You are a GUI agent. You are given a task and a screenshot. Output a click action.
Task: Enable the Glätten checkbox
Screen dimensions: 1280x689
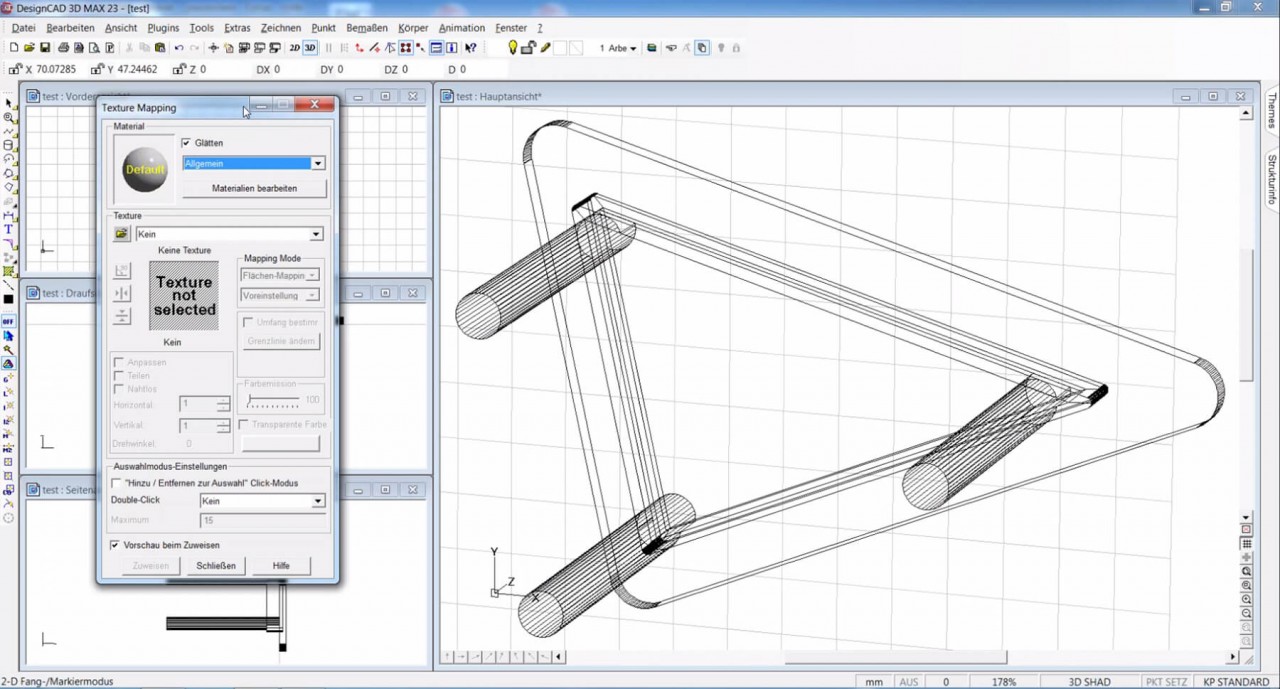point(186,143)
